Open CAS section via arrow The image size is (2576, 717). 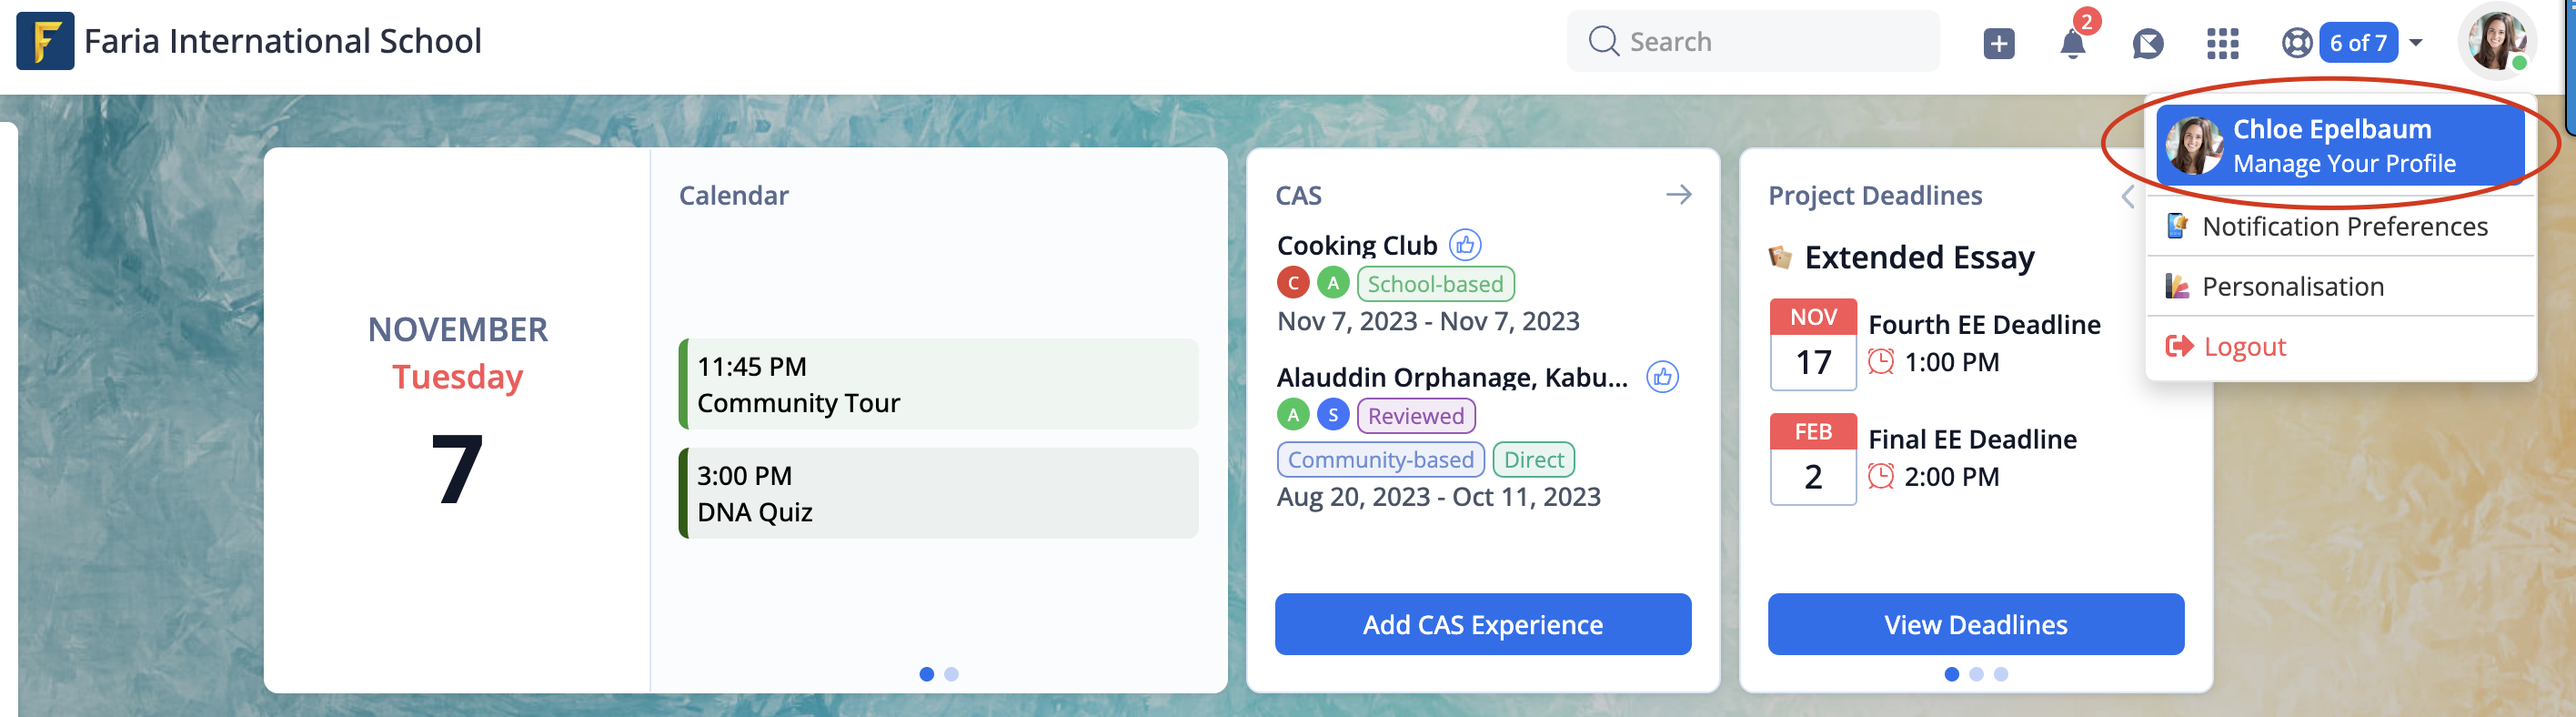(x=1679, y=195)
